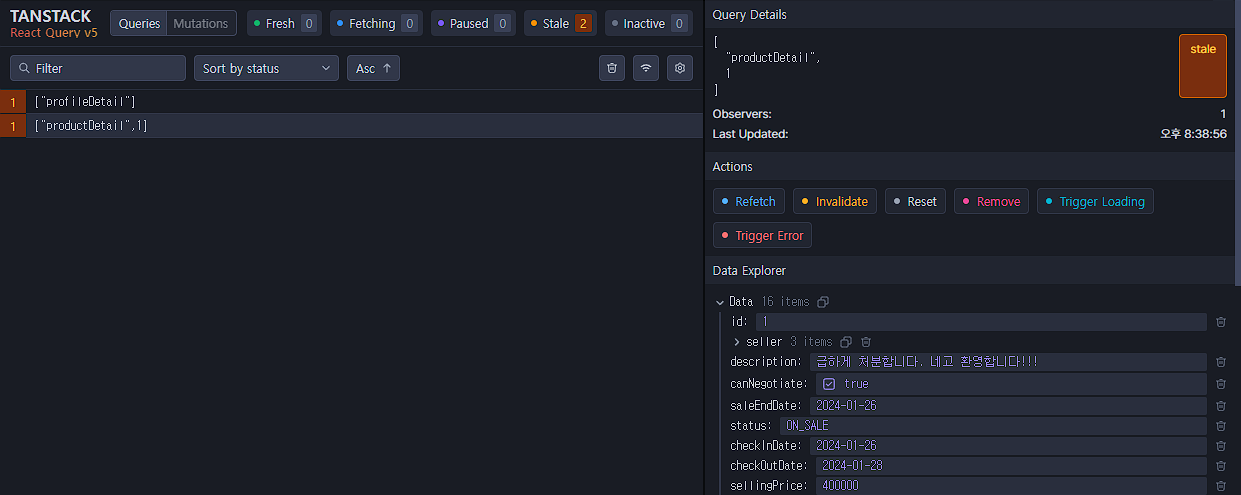1241x495 pixels.
Task: Delete the checkInDate field
Action: [1221, 446]
